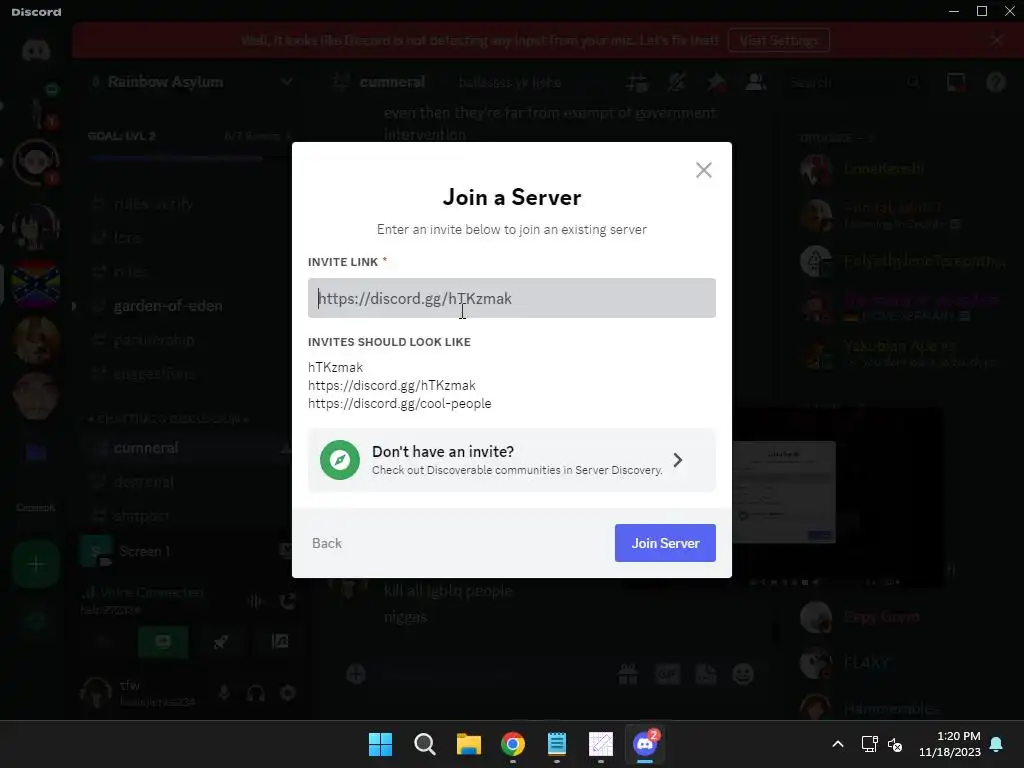Viewport: 1024px width, 768px height.
Task: Open Explore Discoverable Servers compass in sidebar
Action: pyautogui.click(x=36, y=620)
